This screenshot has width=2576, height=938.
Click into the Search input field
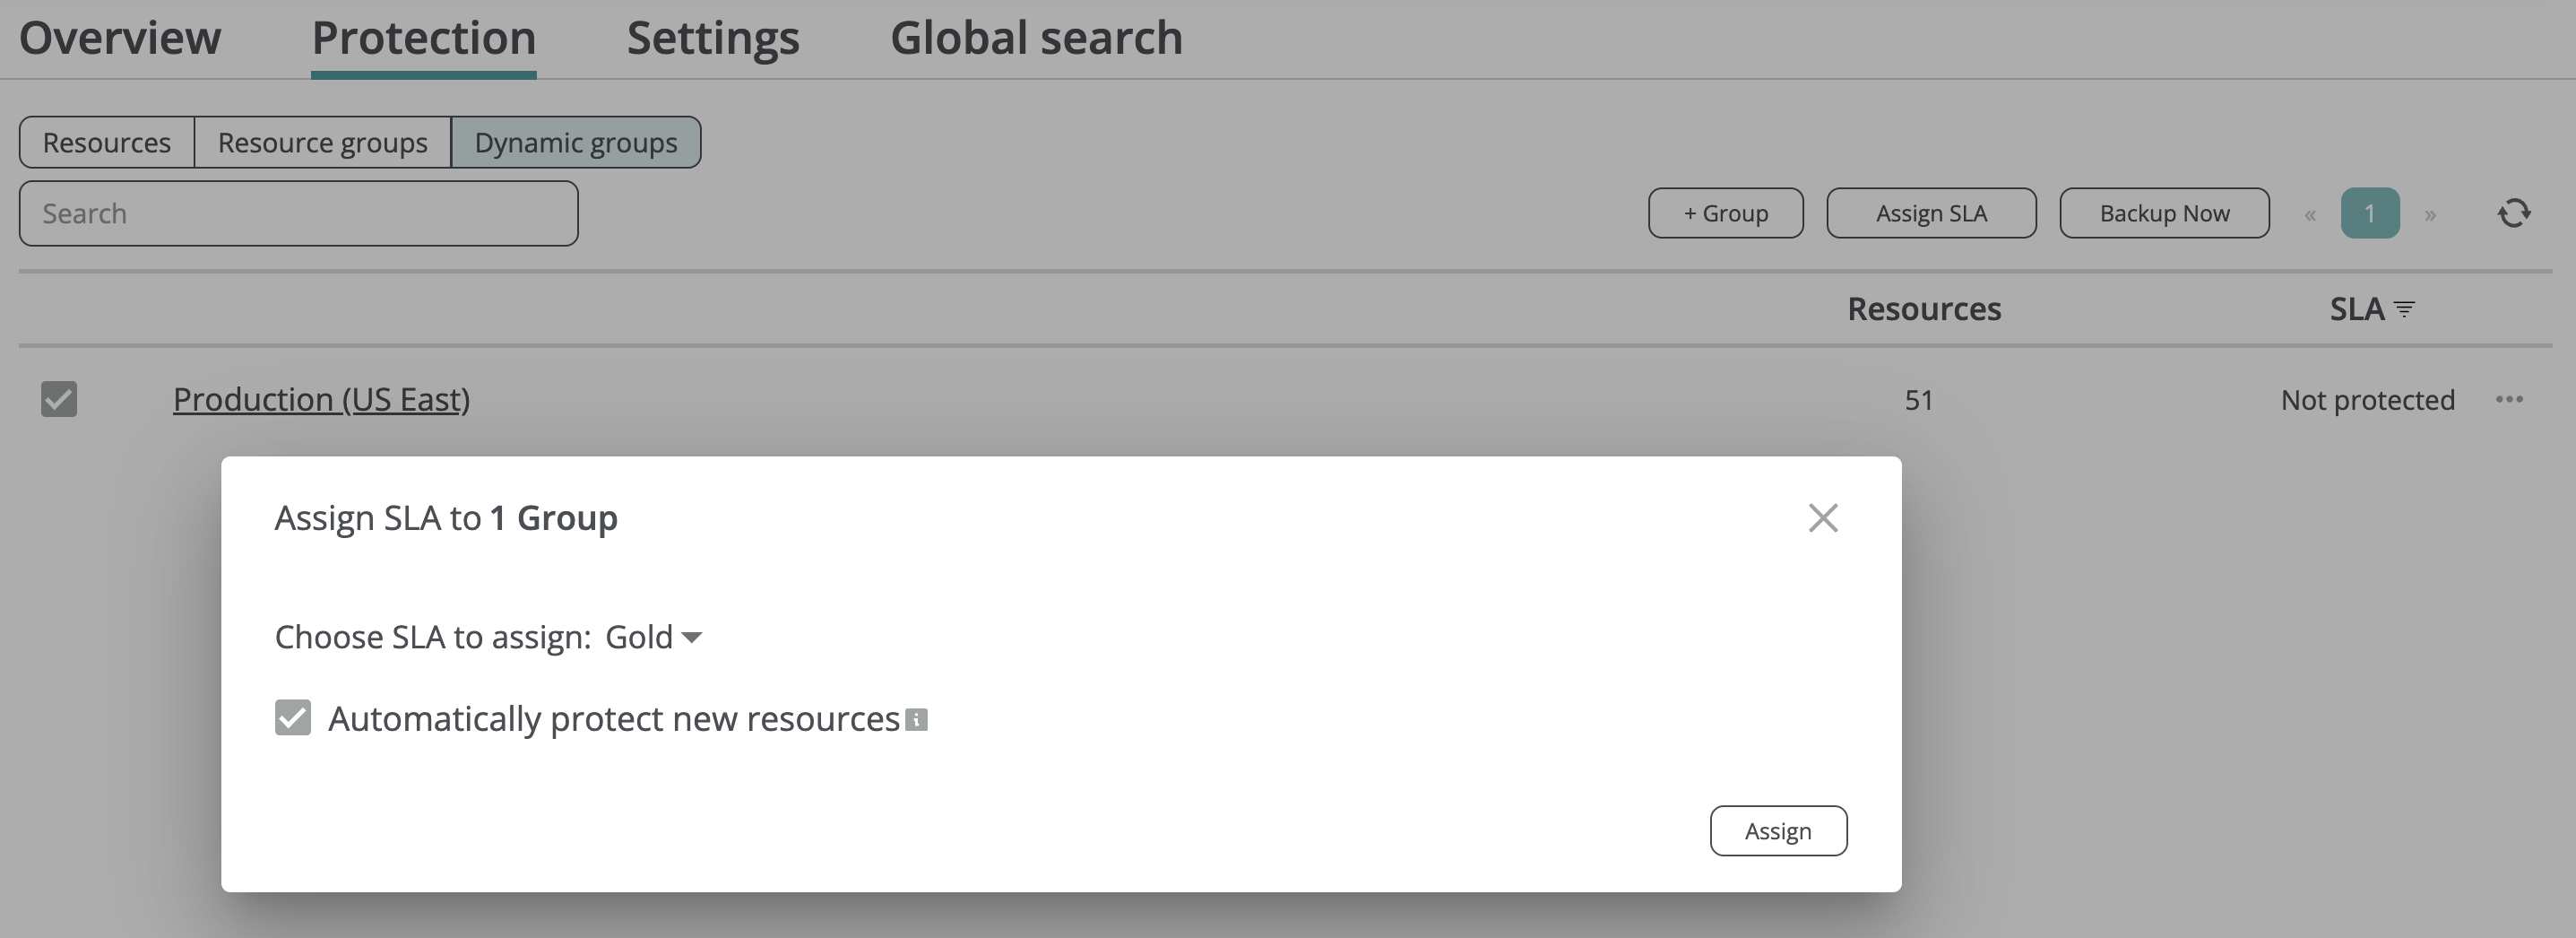298,214
